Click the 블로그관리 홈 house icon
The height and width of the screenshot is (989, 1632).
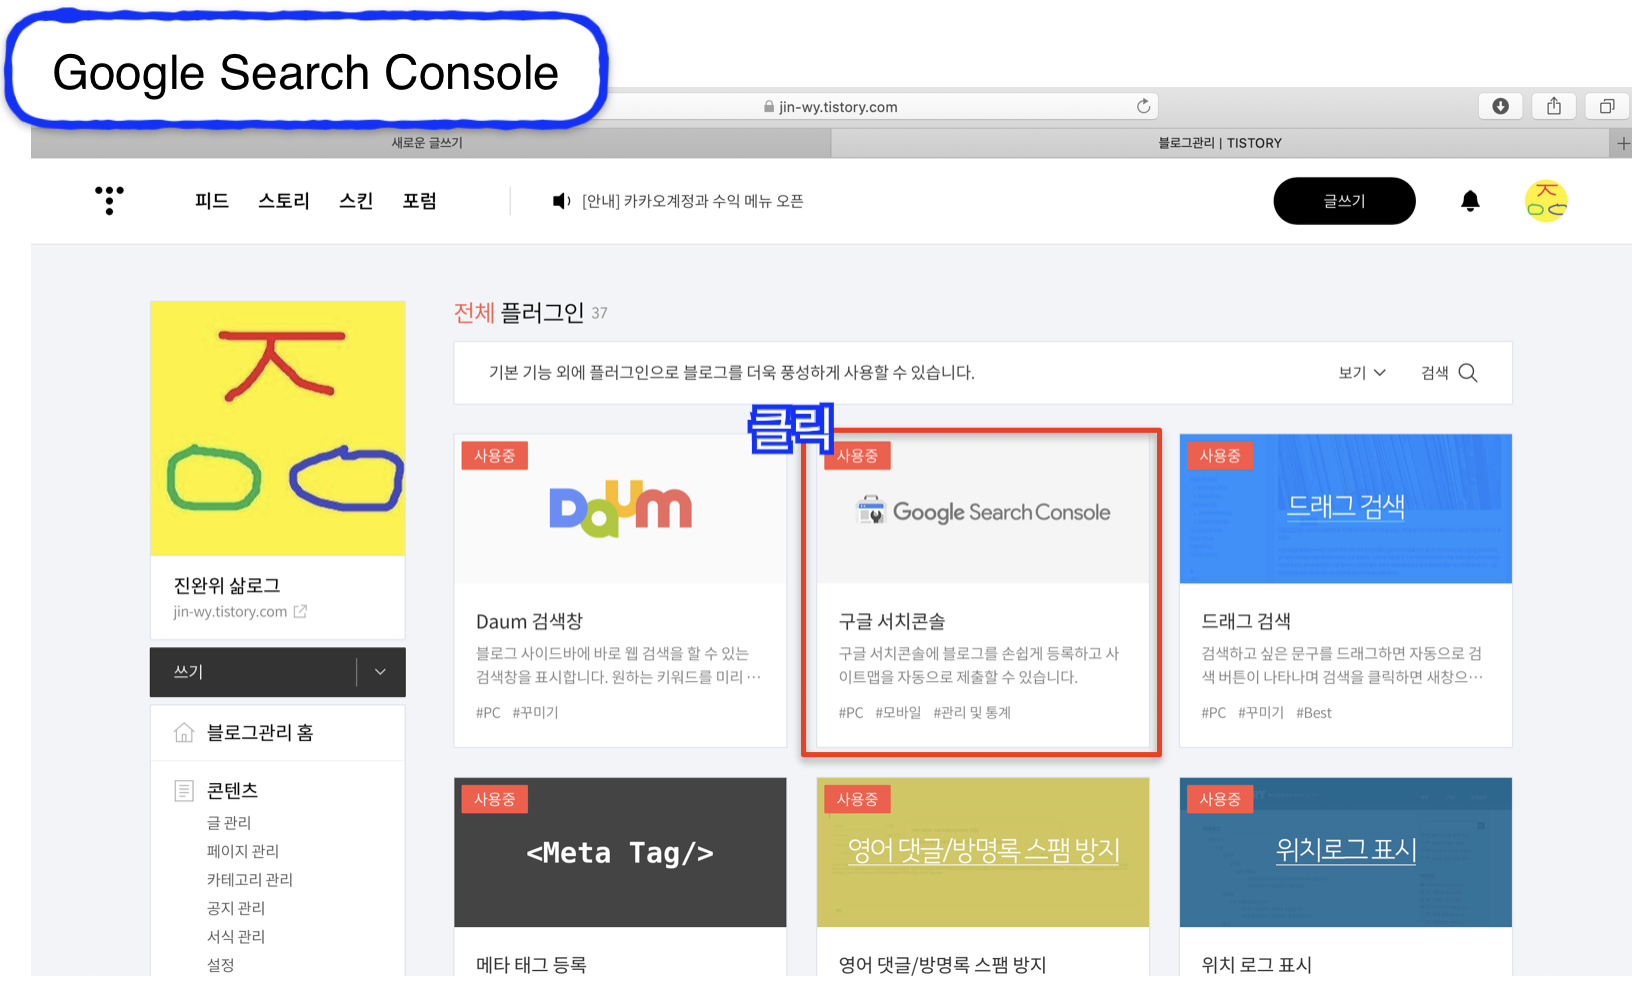pos(184,733)
